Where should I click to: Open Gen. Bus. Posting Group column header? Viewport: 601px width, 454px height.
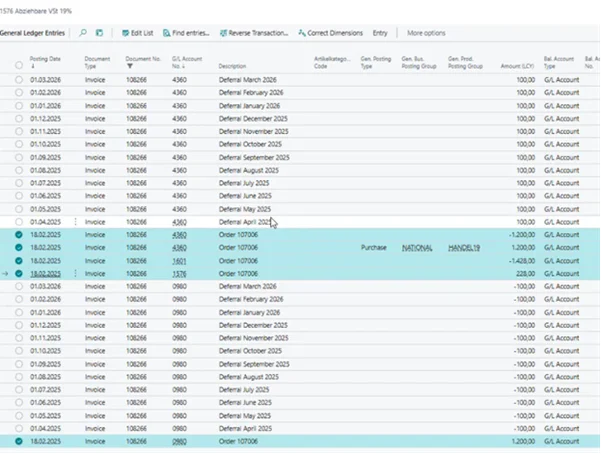[419, 62]
